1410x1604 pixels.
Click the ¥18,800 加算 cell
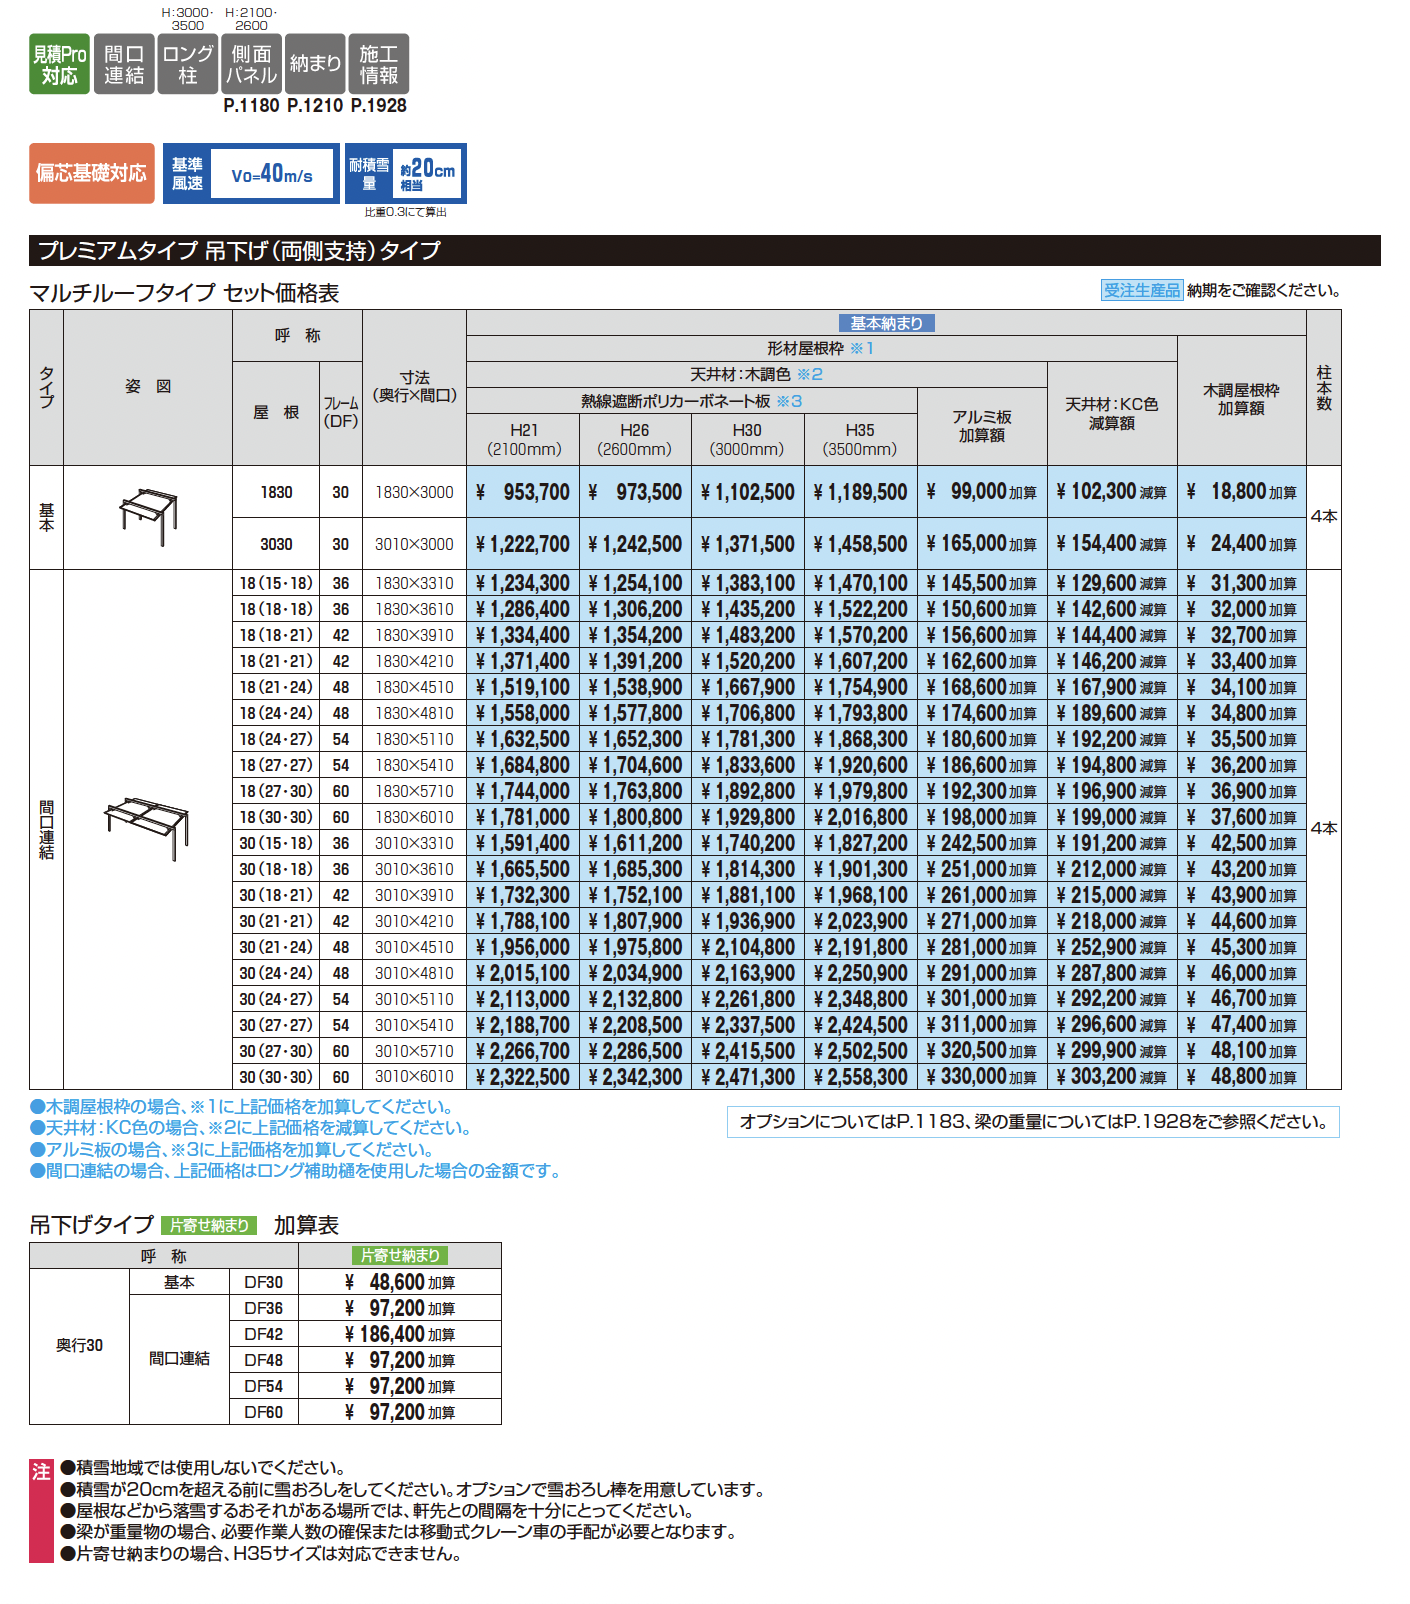point(1241,492)
